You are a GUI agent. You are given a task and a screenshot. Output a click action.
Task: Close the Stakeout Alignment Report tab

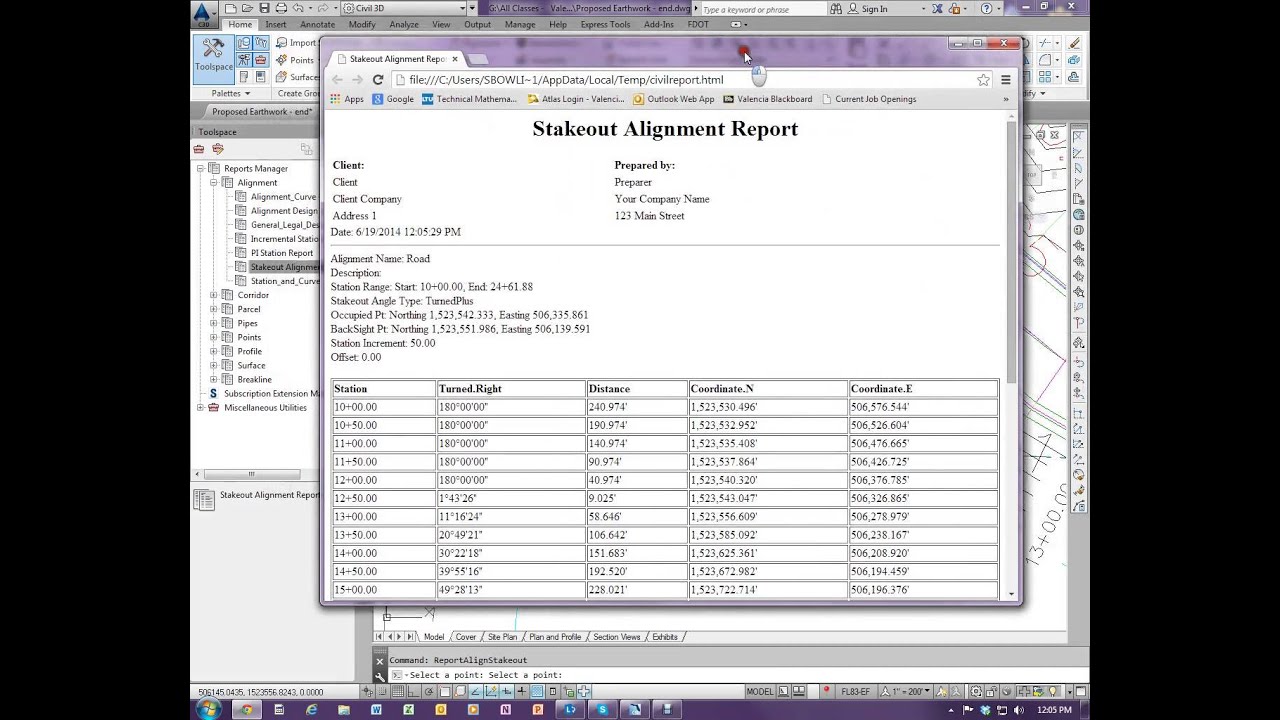[454, 59]
